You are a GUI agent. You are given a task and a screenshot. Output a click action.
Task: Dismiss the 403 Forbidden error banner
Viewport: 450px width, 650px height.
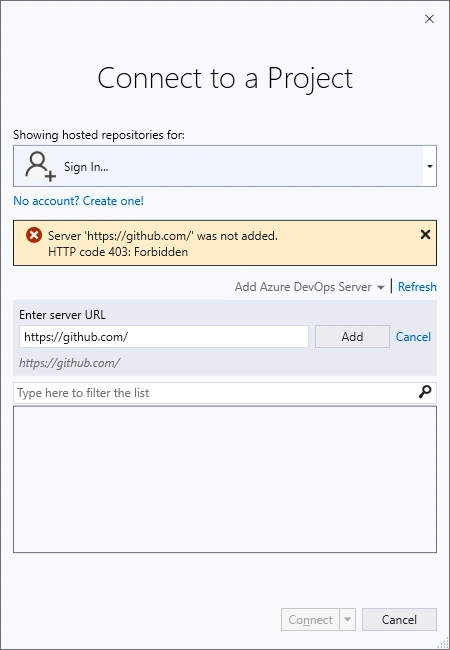coord(425,235)
